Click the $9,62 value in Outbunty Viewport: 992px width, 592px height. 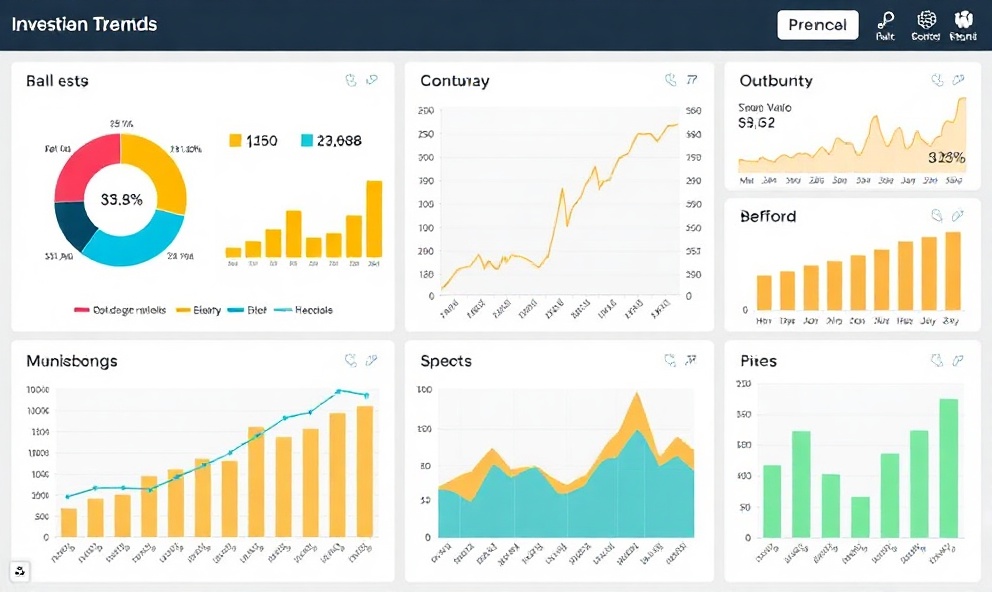point(756,123)
